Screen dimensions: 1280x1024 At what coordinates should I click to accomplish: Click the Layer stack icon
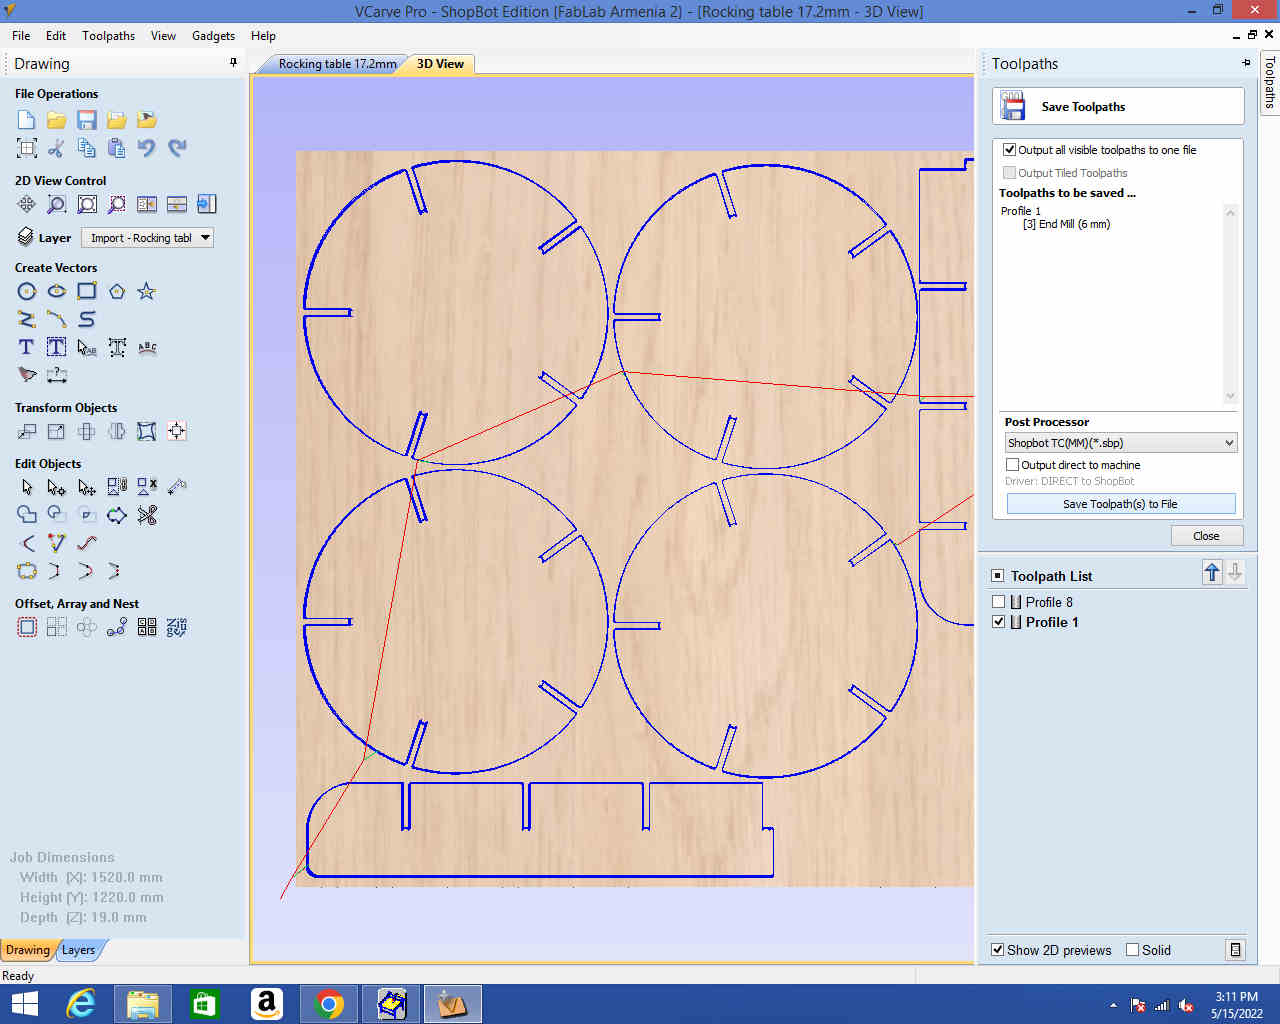[26, 237]
